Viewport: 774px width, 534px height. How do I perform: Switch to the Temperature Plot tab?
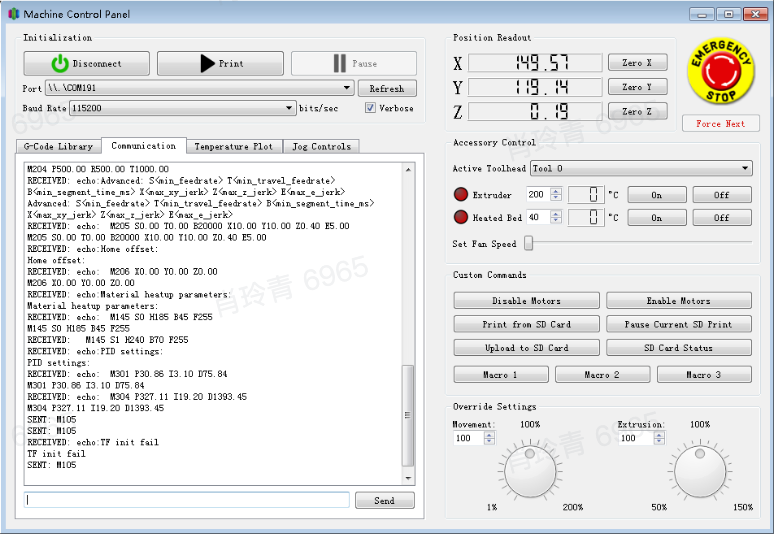pos(233,147)
